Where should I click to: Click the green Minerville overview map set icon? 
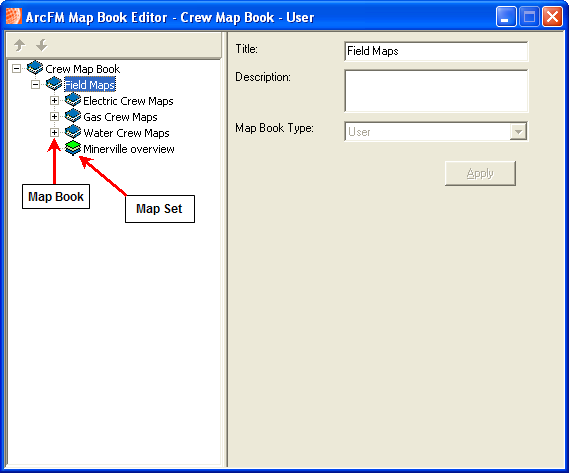click(x=73, y=148)
